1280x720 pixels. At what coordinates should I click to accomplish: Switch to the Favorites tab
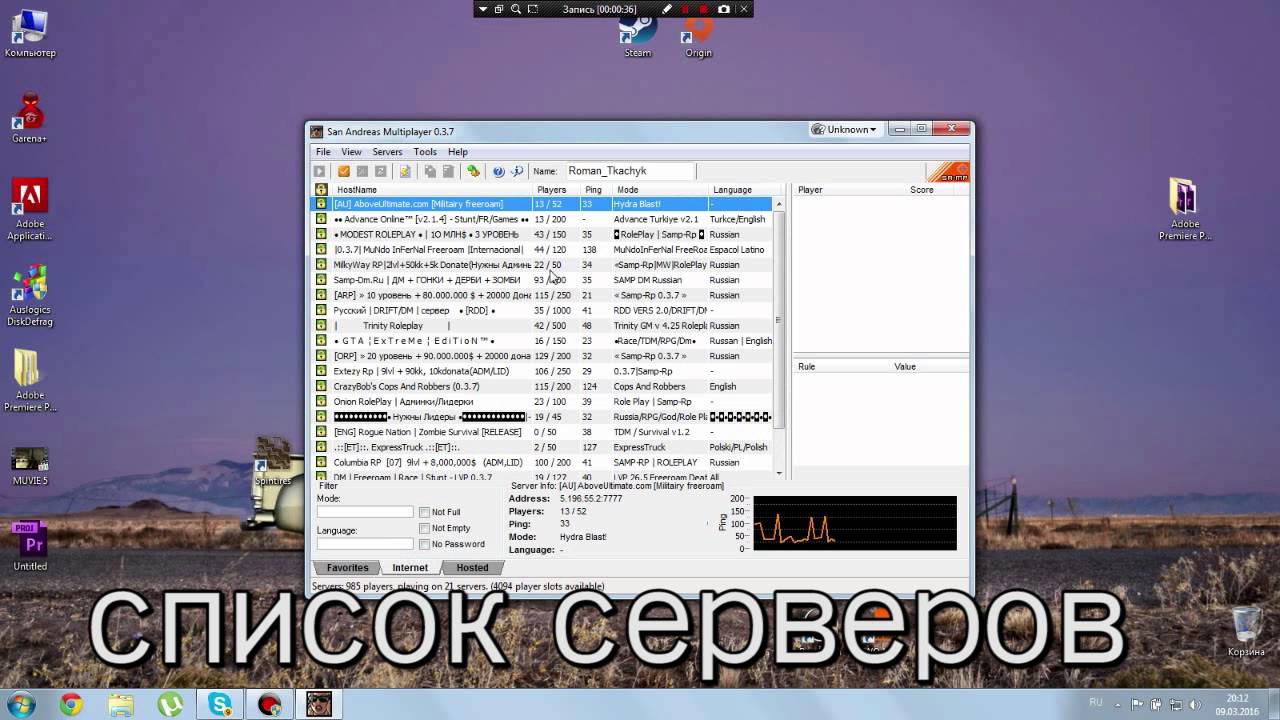coord(348,568)
